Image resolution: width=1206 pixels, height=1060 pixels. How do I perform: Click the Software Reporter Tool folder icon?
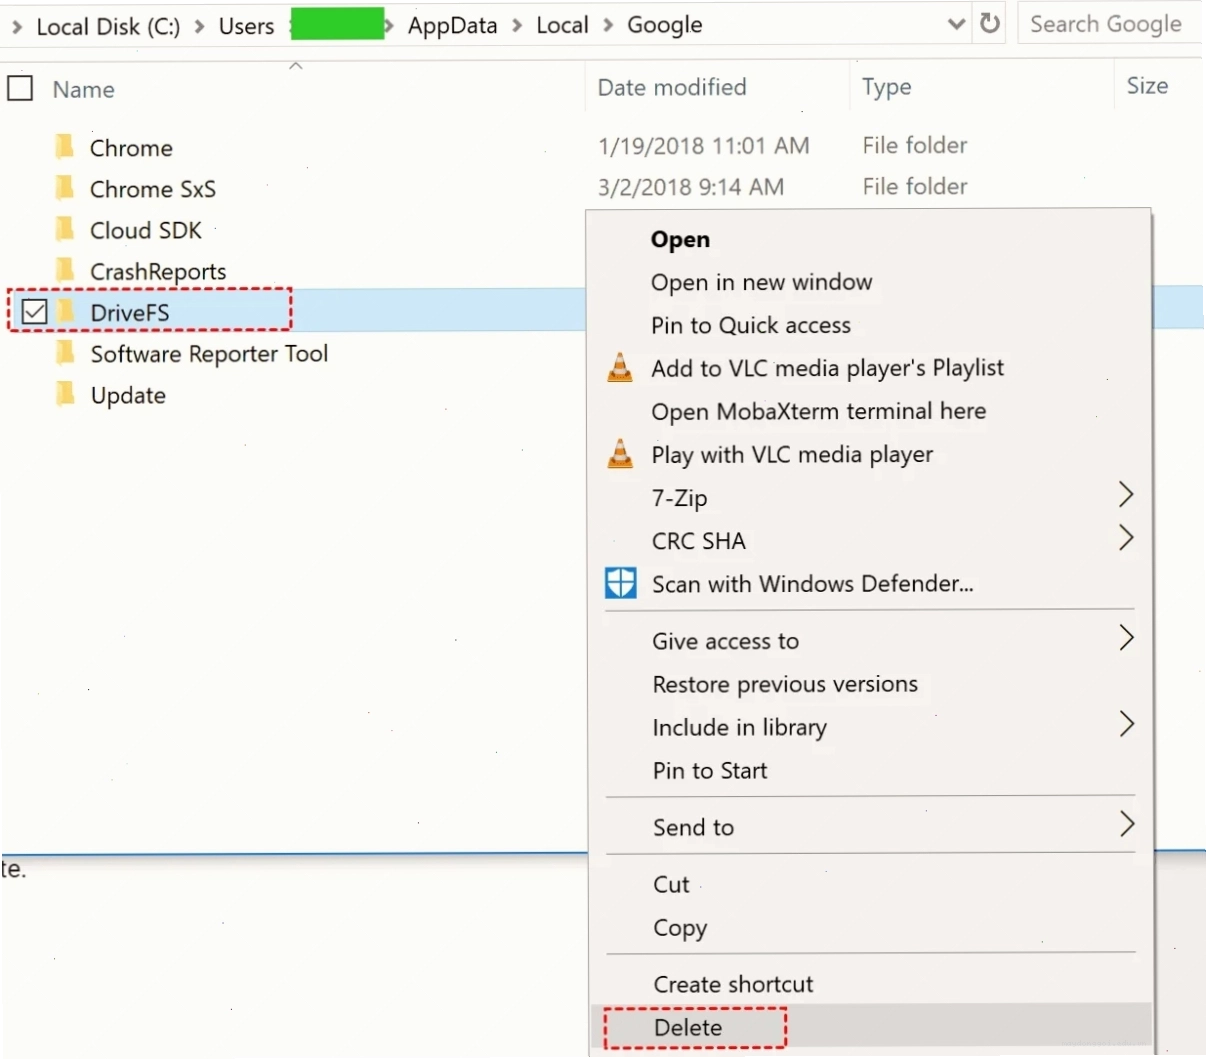coord(65,353)
